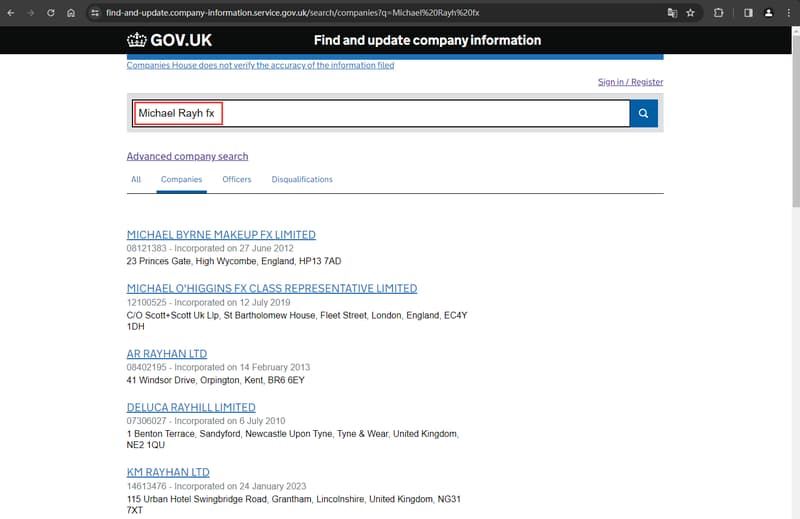Focus the company search input field

[381, 113]
